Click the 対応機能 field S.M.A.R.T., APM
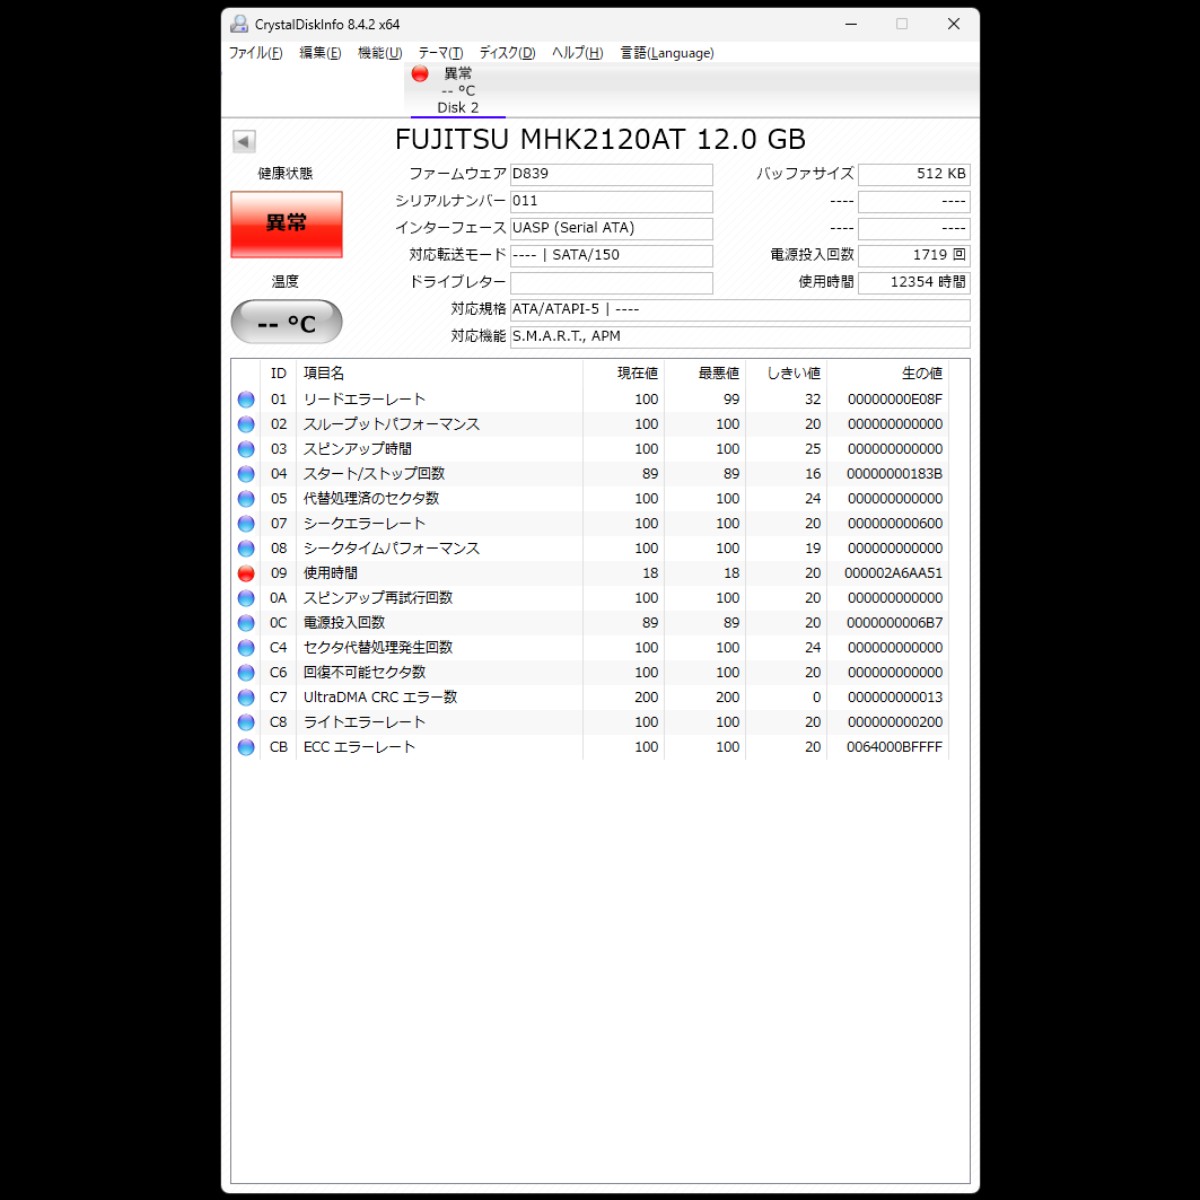The width and height of the screenshot is (1200, 1200). point(740,336)
